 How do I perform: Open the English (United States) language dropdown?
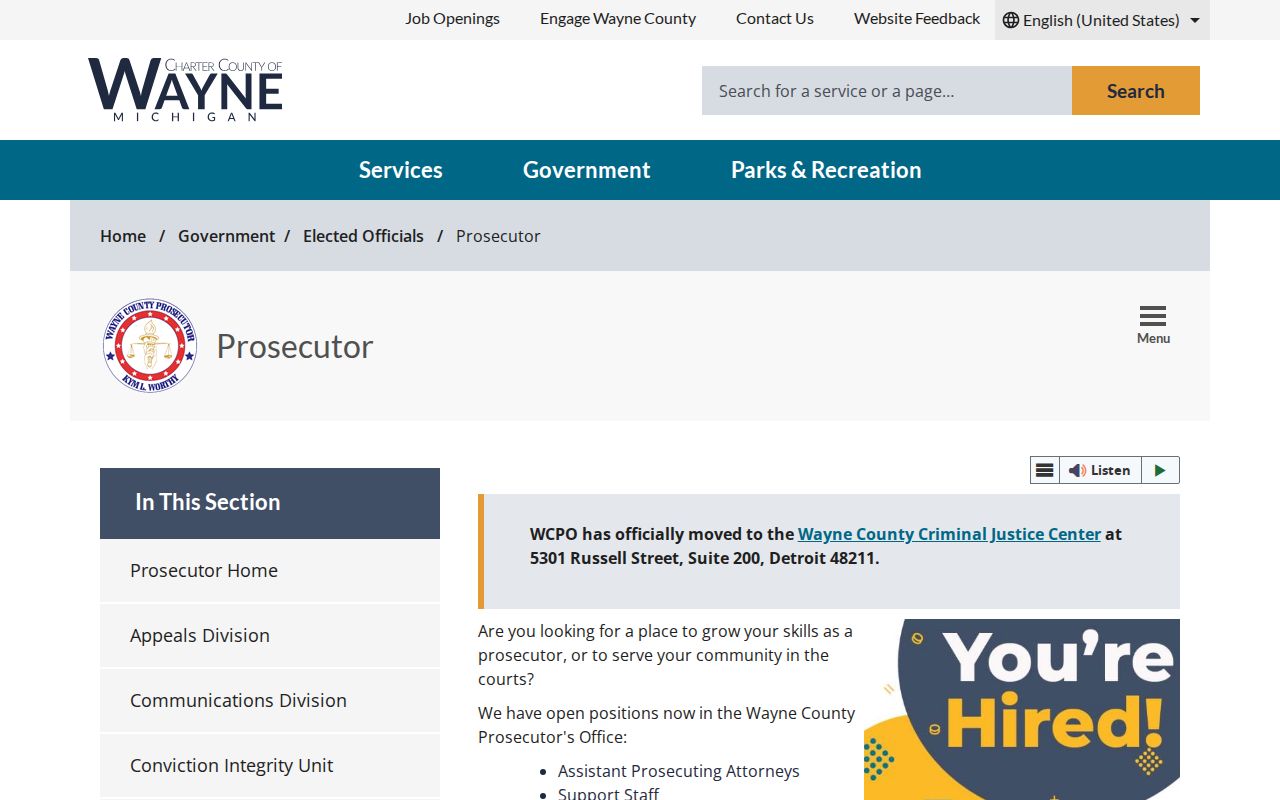click(x=1102, y=20)
